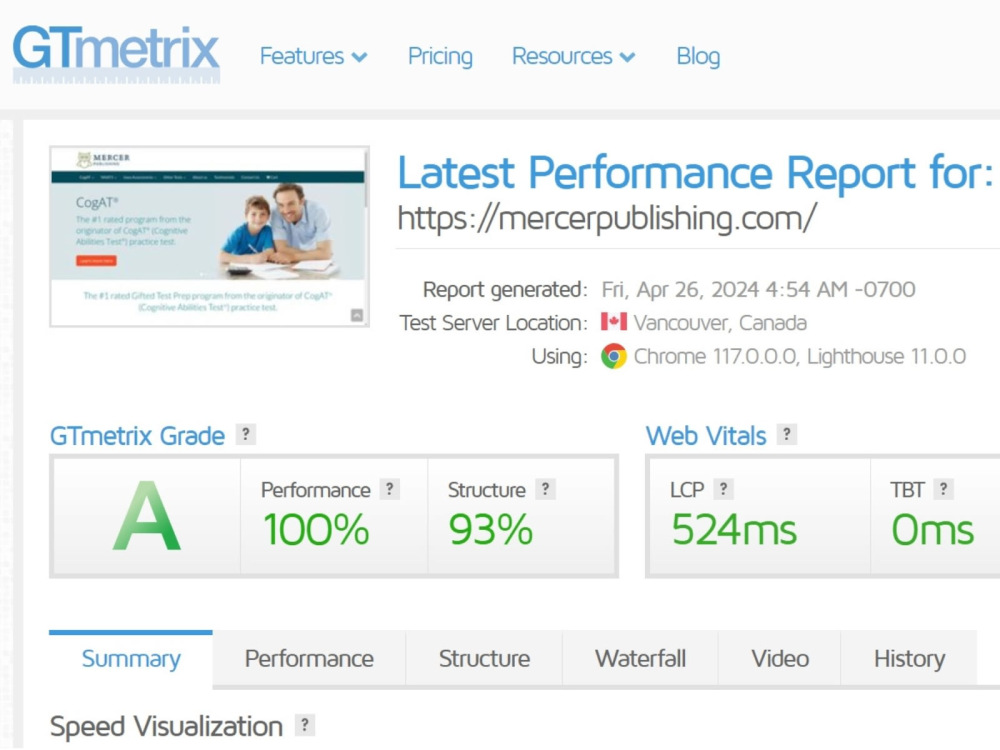Open the History tab

coord(909,659)
